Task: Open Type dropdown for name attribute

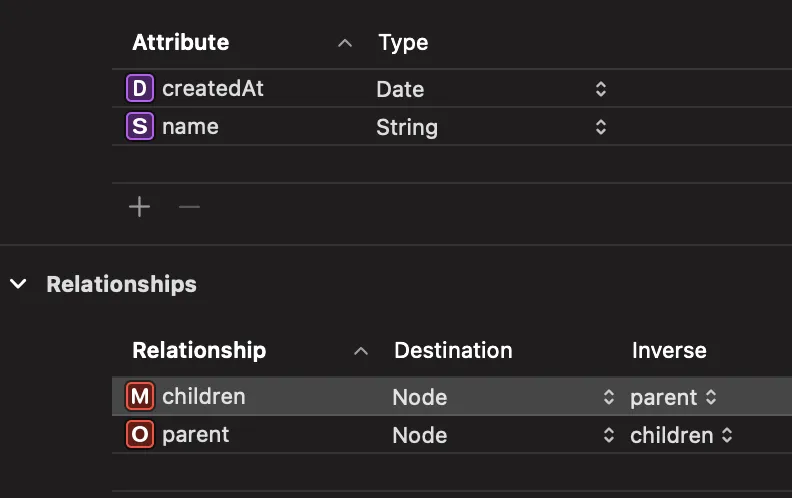Action: [x=600, y=127]
